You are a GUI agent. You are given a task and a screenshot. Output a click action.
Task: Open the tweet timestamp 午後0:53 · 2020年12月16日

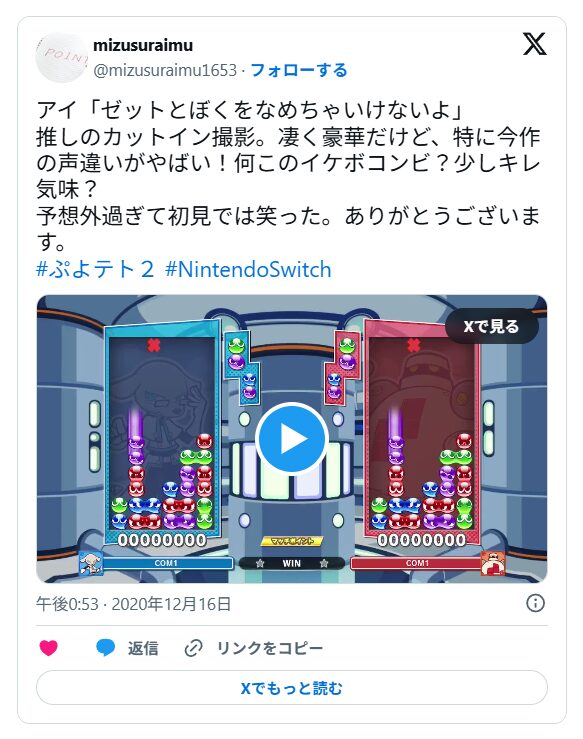(134, 604)
